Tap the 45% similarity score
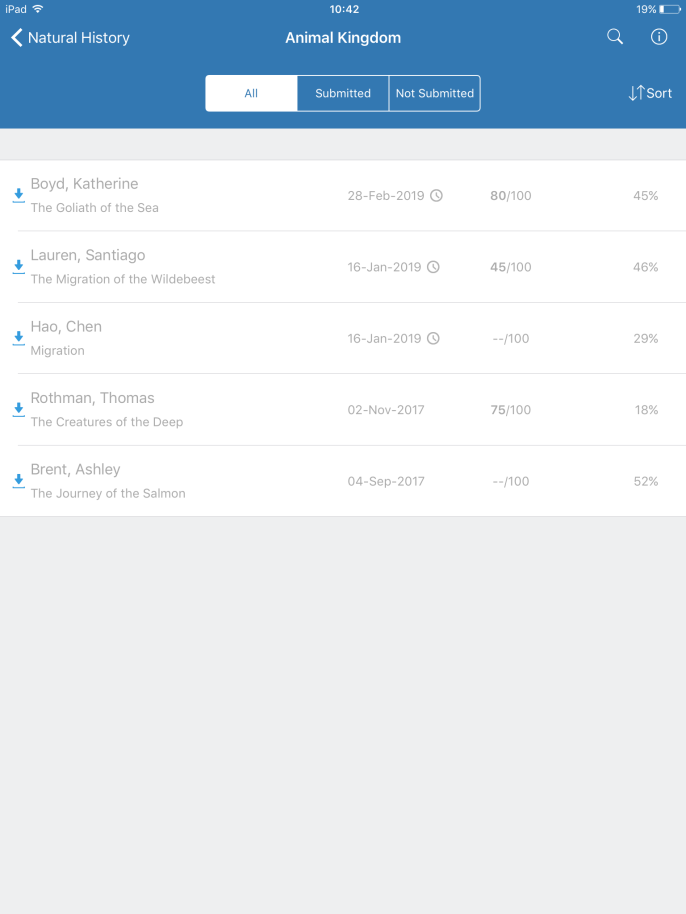 click(646, 196)
